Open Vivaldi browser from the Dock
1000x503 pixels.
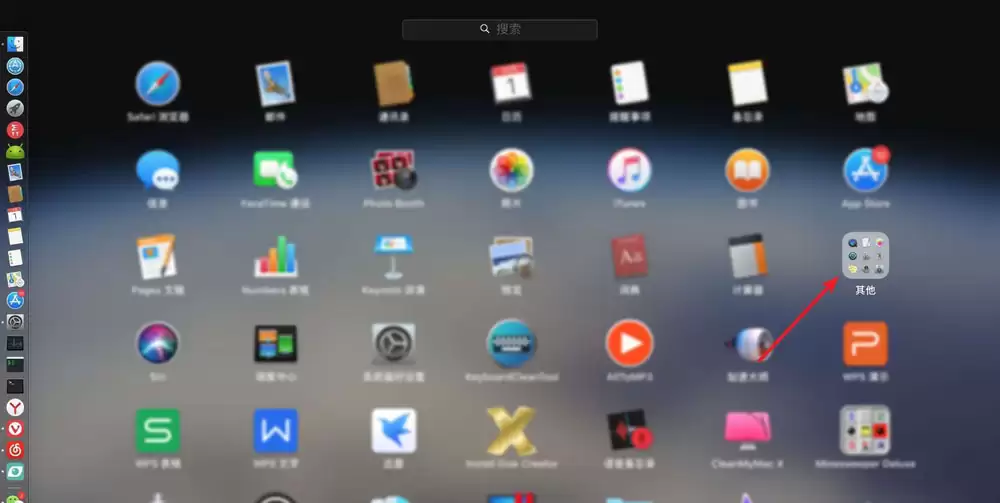[x=15, y=428]
